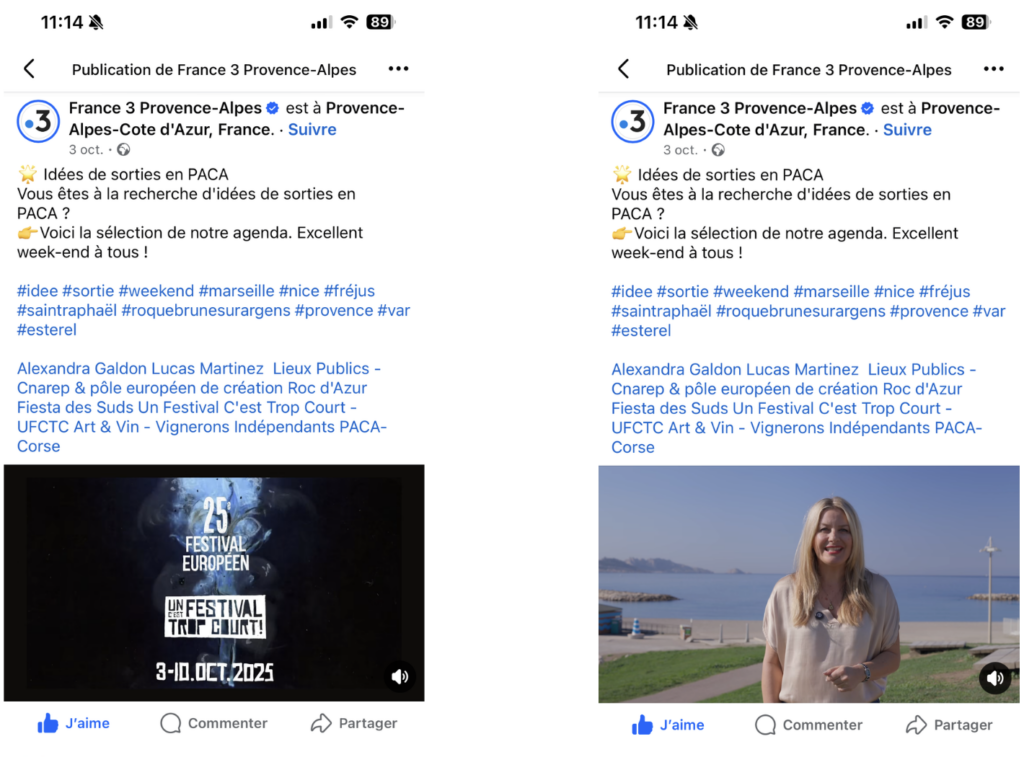Open the three-dot menu on right post
The height and width of the screenshot is (770, 1024).
point(993,69)
